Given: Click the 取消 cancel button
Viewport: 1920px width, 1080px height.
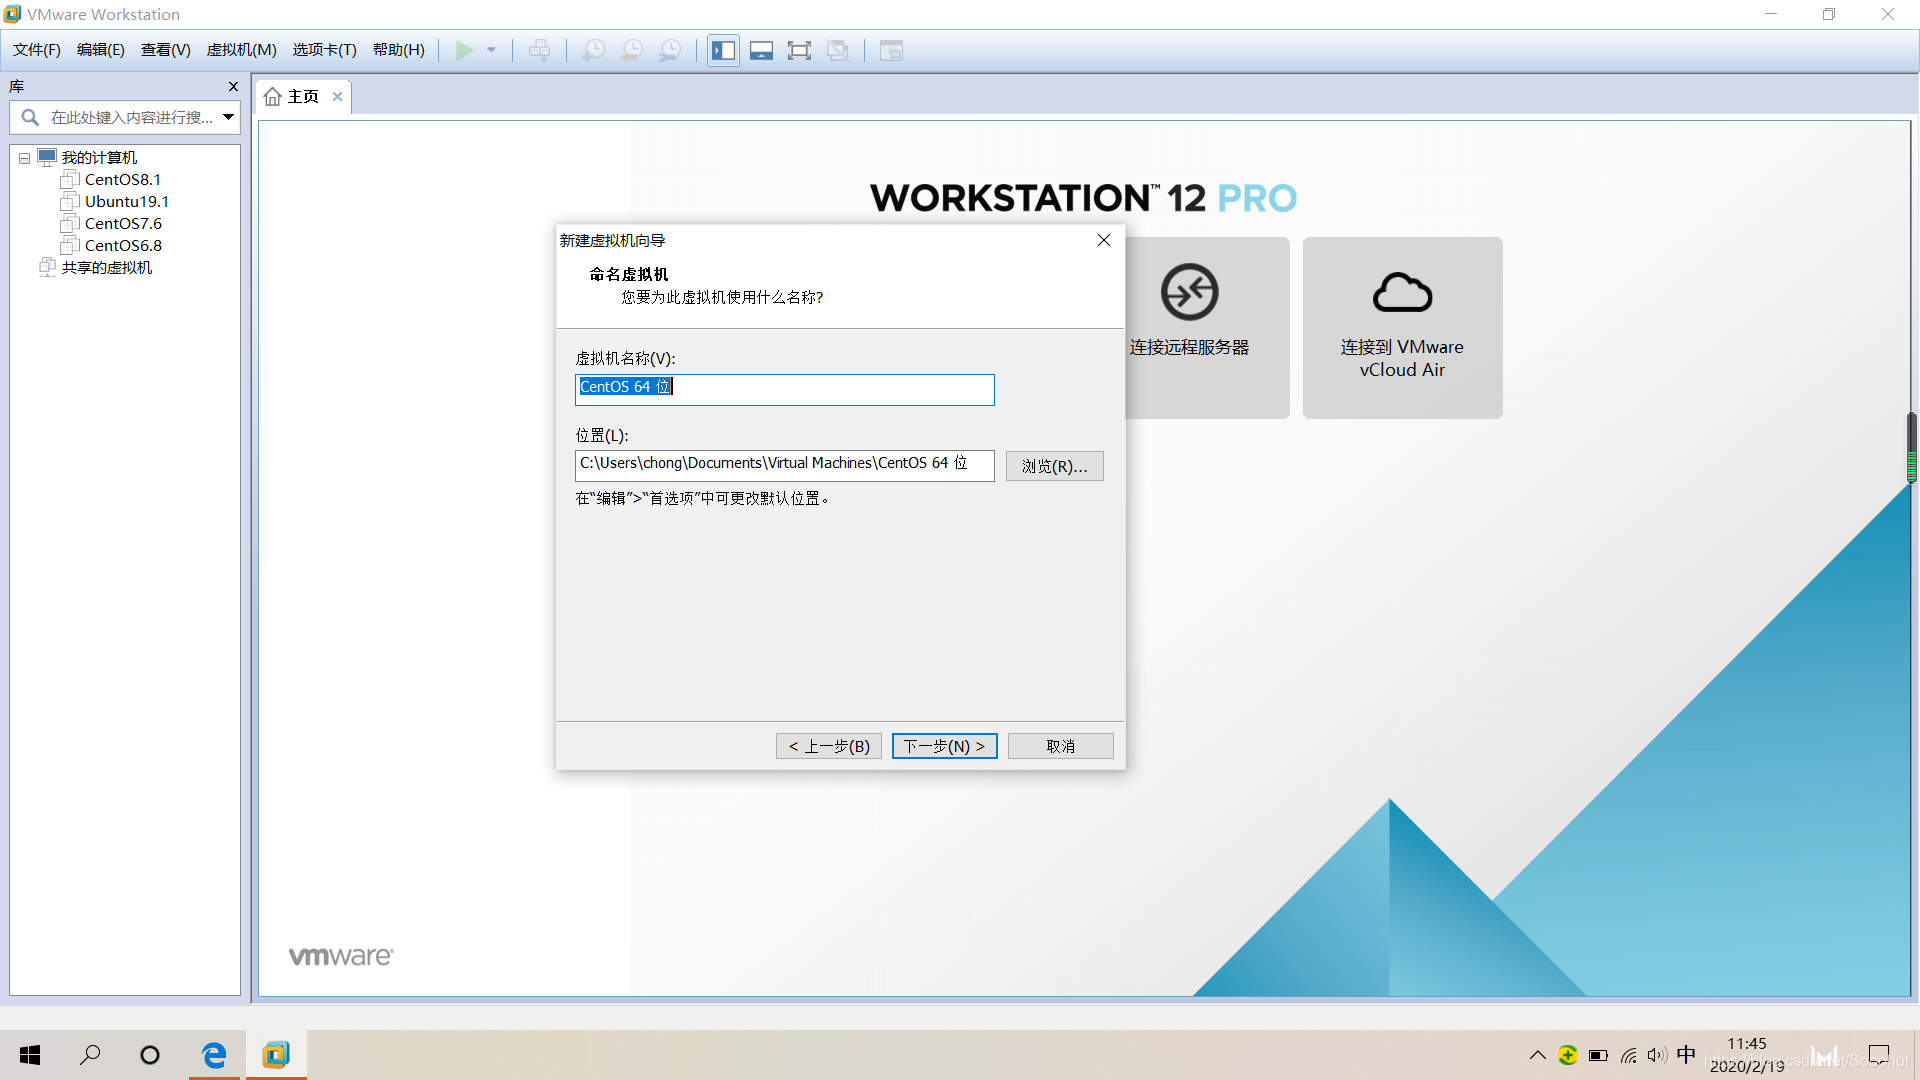Looking at the screenshot, I should click(1061, 746).
